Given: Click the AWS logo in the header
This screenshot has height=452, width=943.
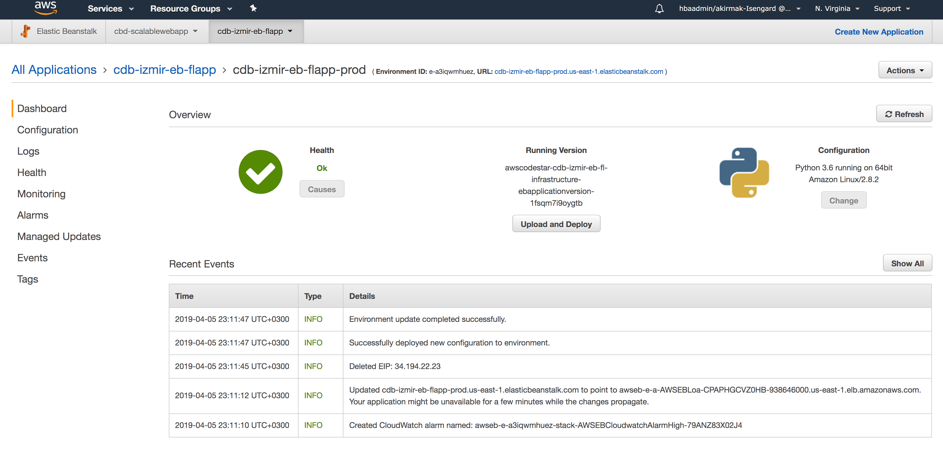Looking at the screenshot, I should (46, 8).
